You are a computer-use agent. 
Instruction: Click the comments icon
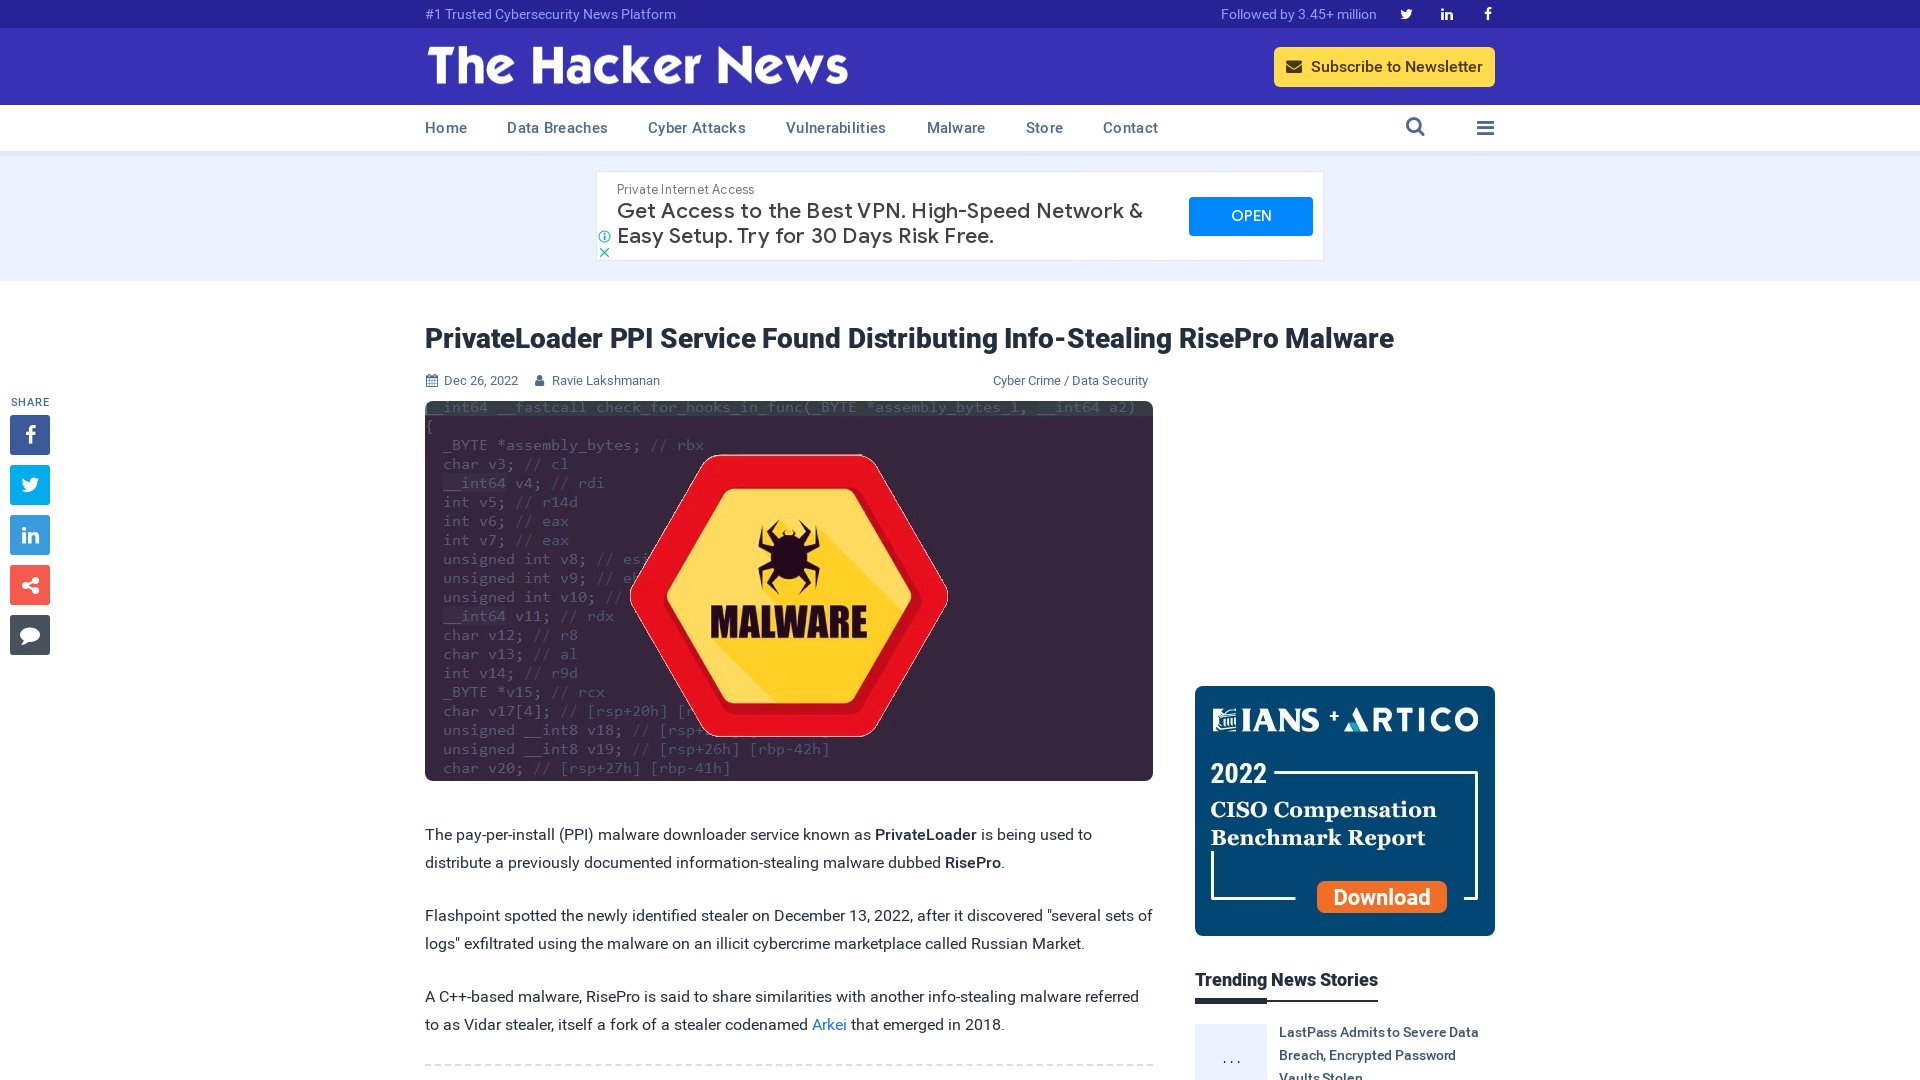29,634
